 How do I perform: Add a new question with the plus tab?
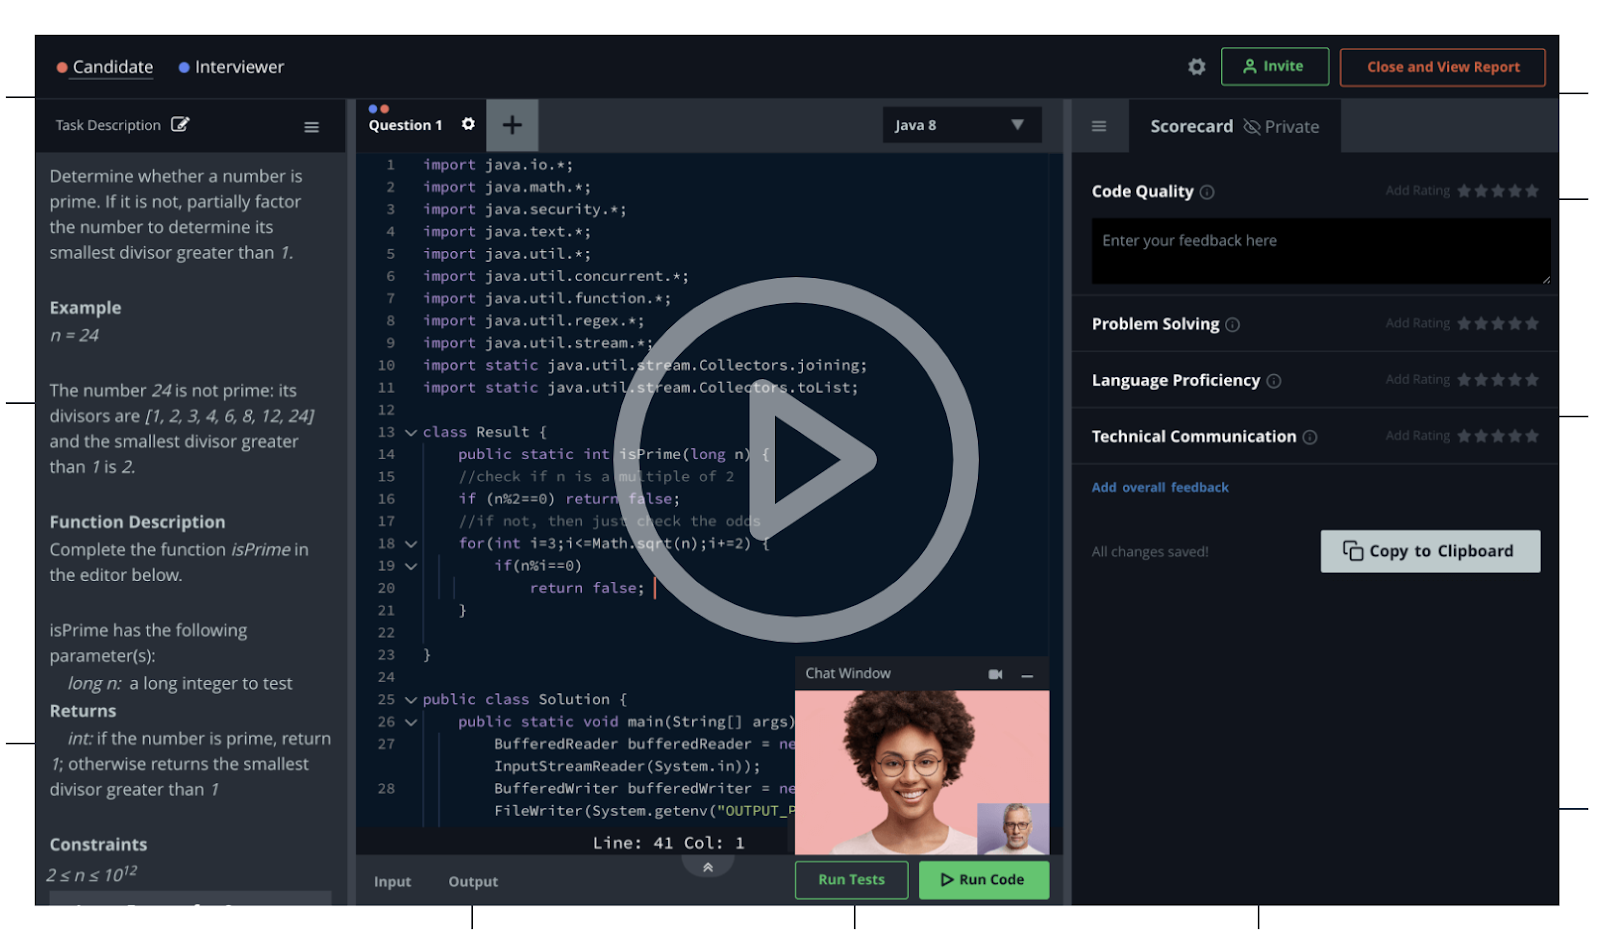(512, 125)
